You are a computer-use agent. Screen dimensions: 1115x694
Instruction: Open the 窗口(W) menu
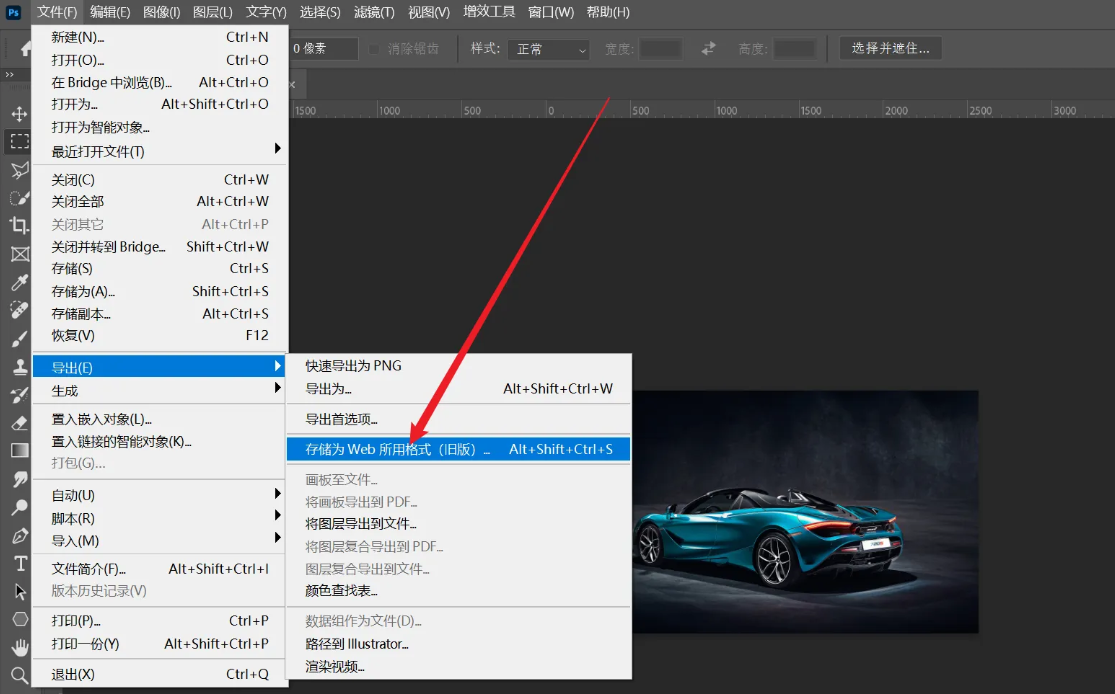(551, 12)
